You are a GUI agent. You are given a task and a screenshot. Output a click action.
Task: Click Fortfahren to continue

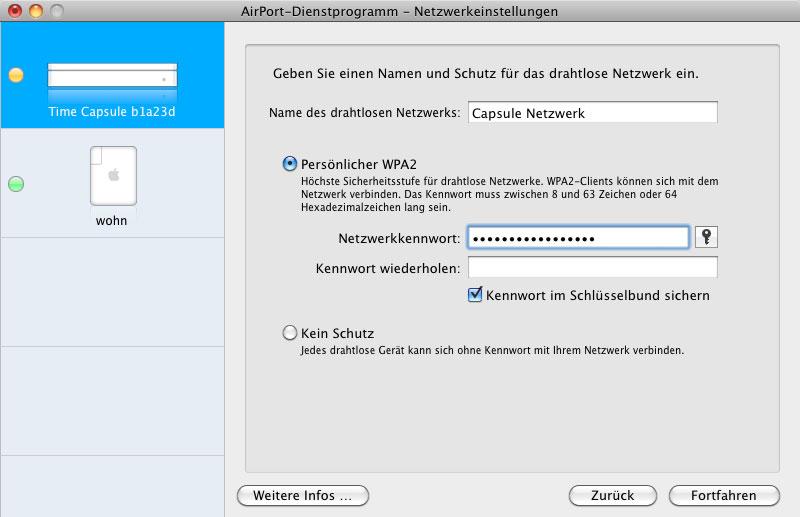[724, 496]
